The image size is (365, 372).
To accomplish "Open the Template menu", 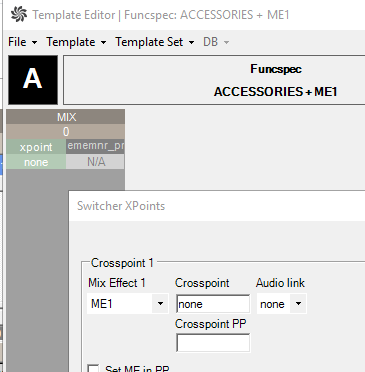I will click(x=76, y=42).
